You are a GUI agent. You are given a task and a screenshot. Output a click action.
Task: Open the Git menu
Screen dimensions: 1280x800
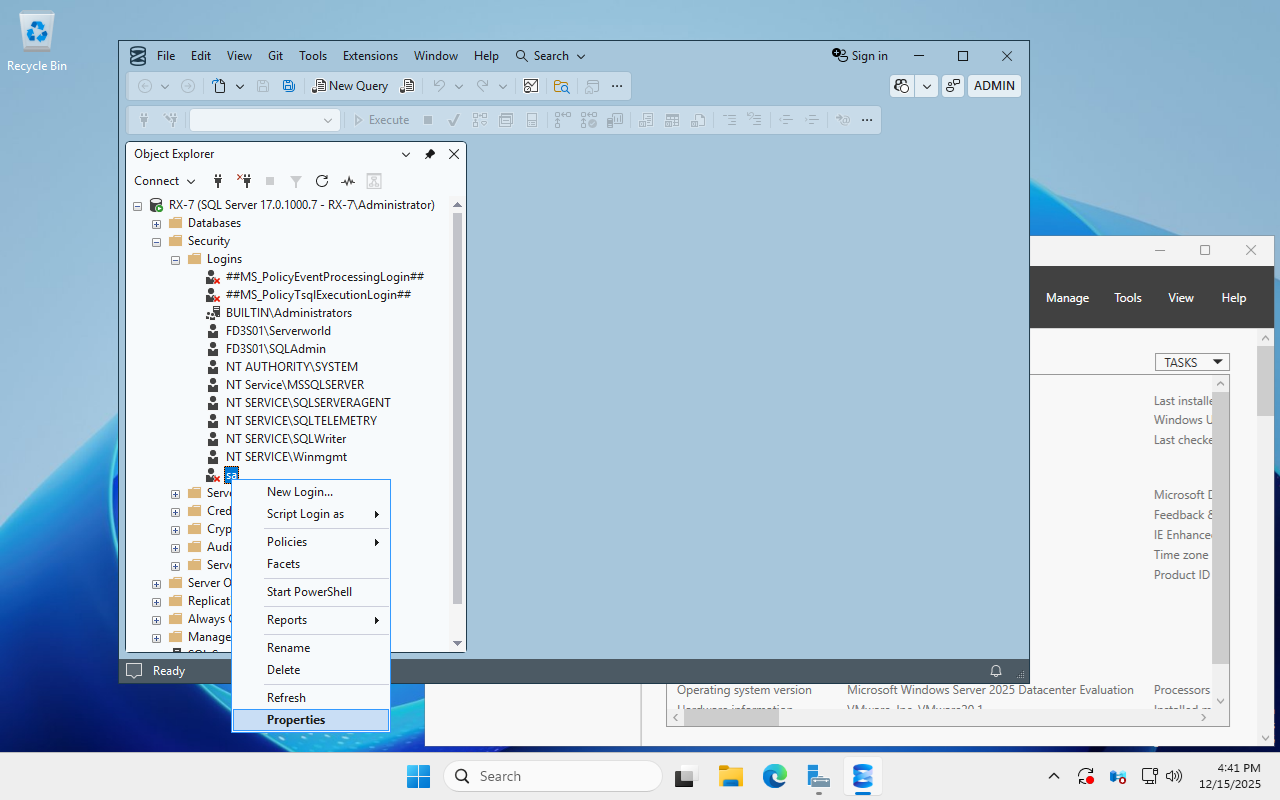click(274, 56)
